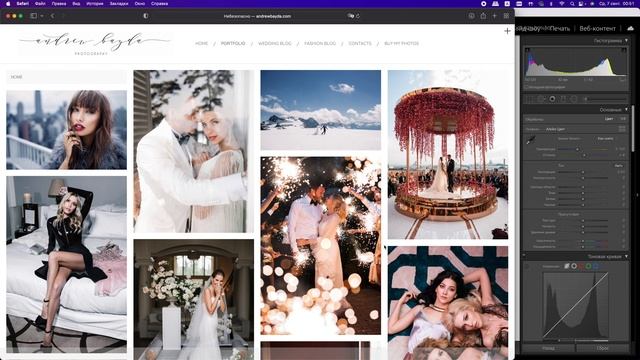Screen dimensions: 640x360
Task: Select the Цвет treatment option
Action: coord(609,119)
